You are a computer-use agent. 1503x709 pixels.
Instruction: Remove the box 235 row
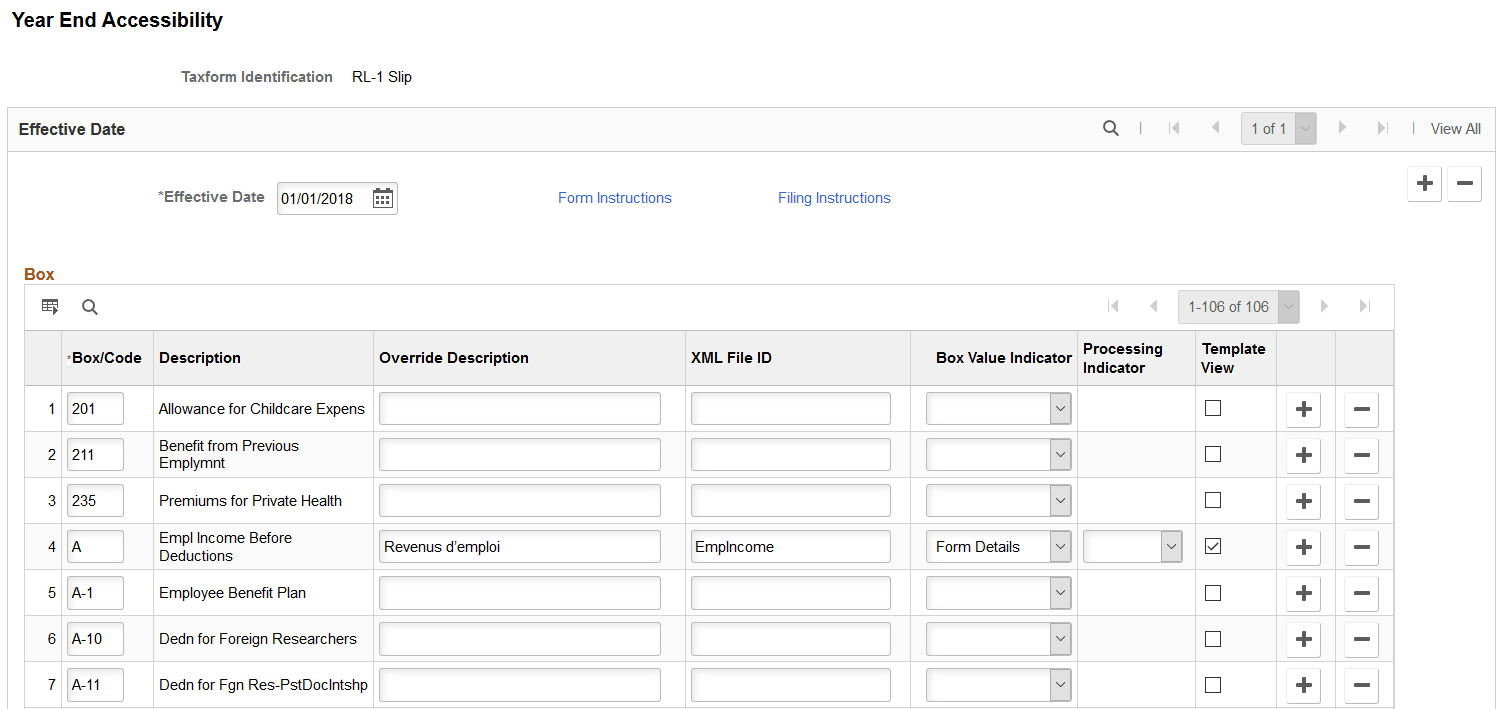click(x=1361, y=501)
